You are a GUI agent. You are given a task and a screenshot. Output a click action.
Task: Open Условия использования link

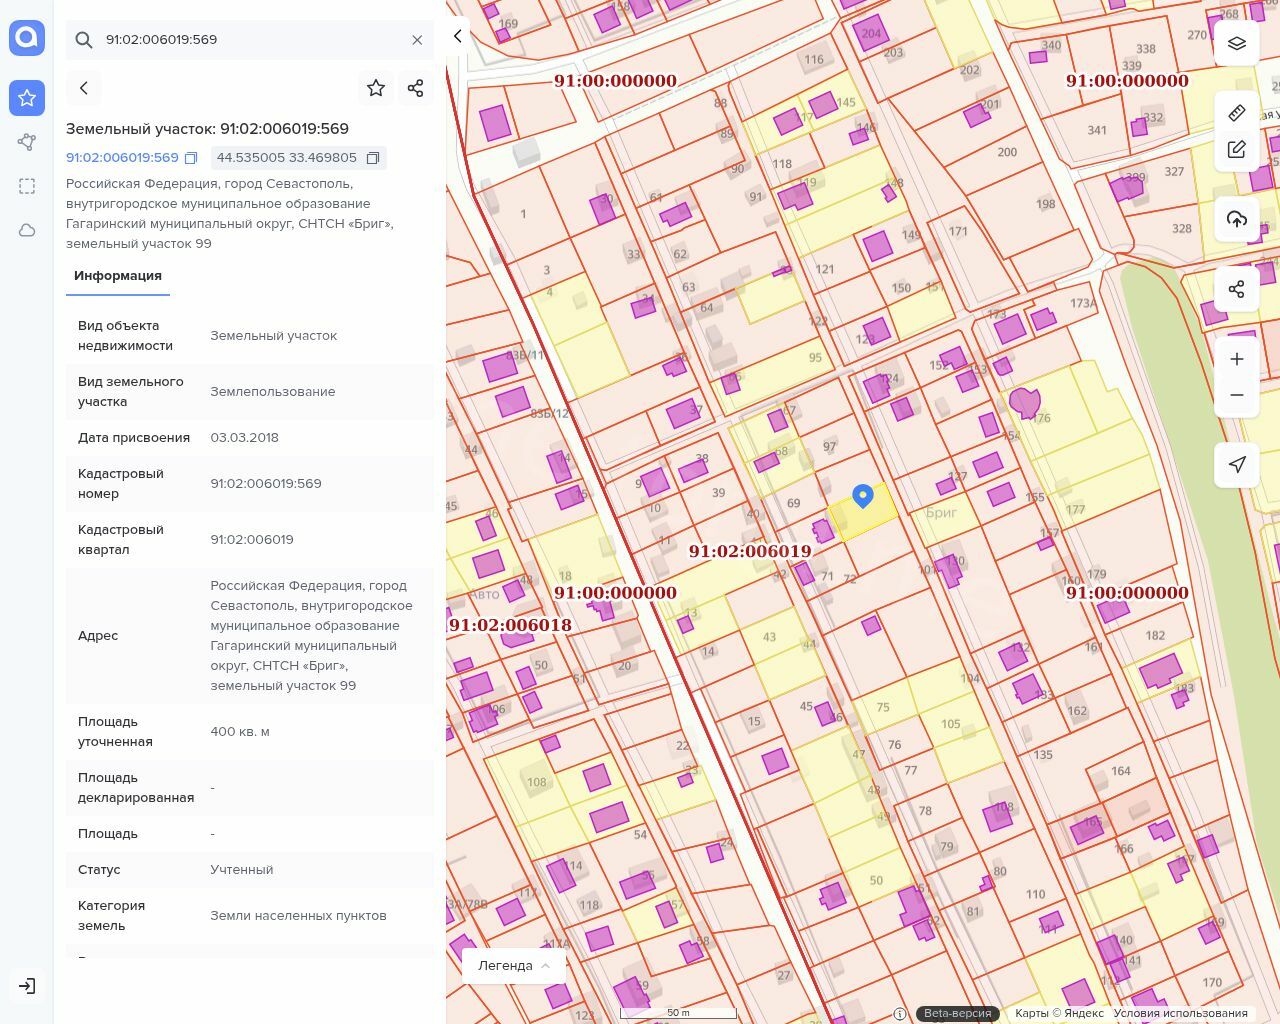click(x=1180, y=1013)
